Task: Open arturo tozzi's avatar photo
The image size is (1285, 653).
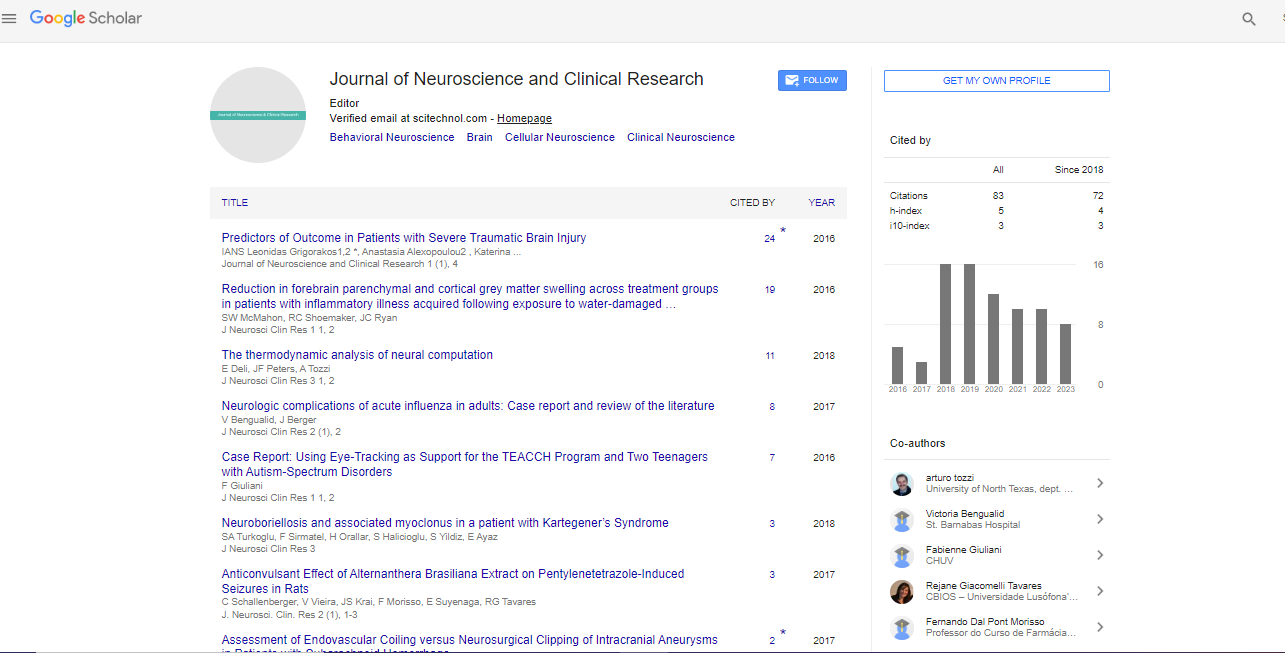Action: [902, 484]
